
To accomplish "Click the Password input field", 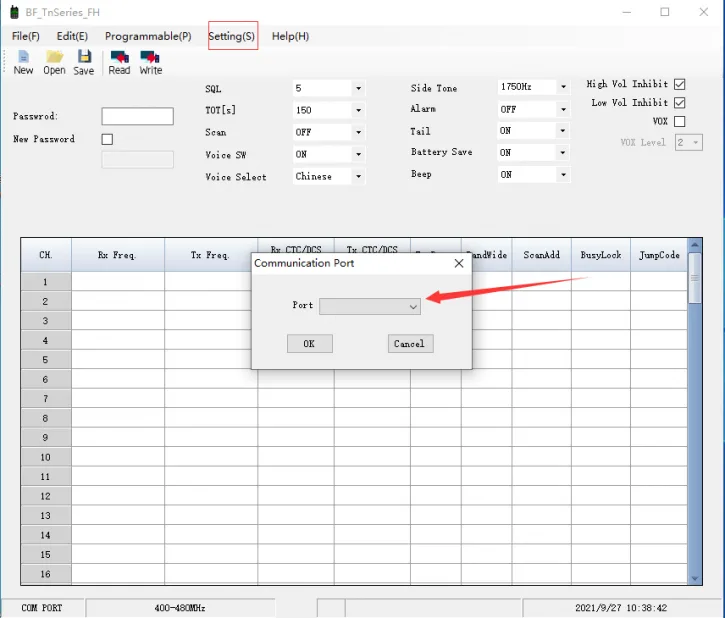I will [137, 117].
